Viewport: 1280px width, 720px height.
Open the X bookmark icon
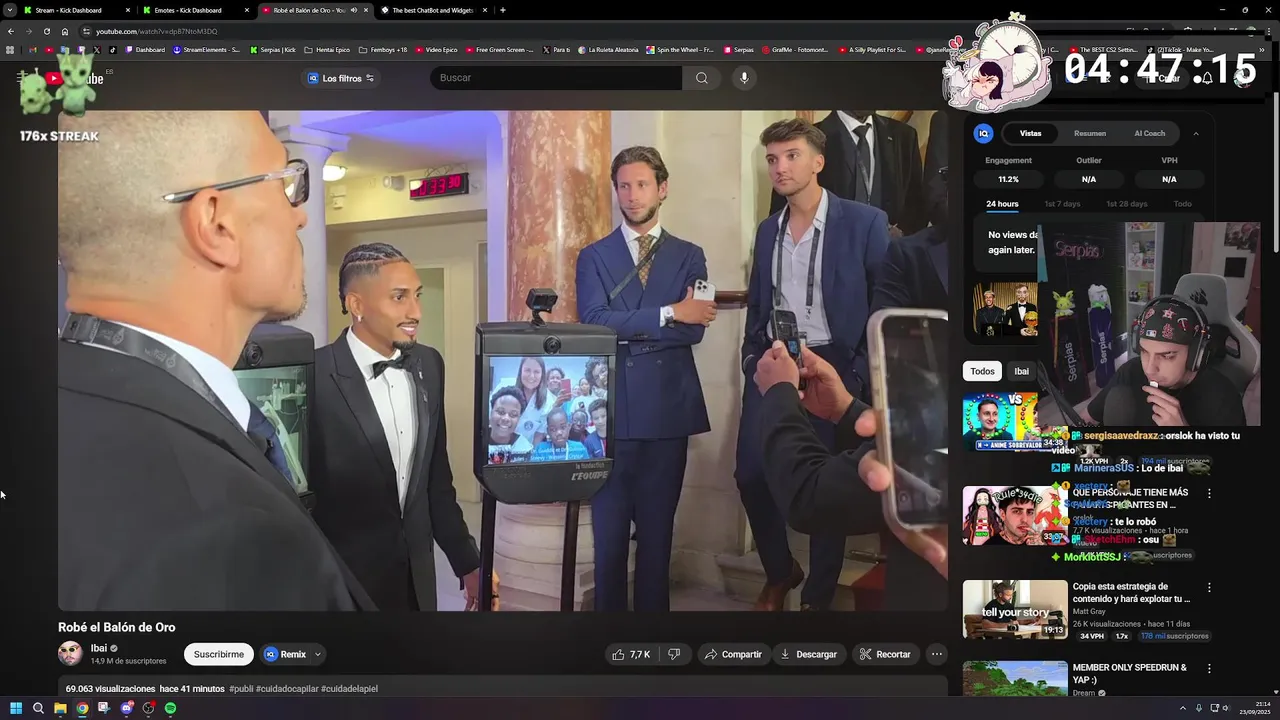click(97, 49)
